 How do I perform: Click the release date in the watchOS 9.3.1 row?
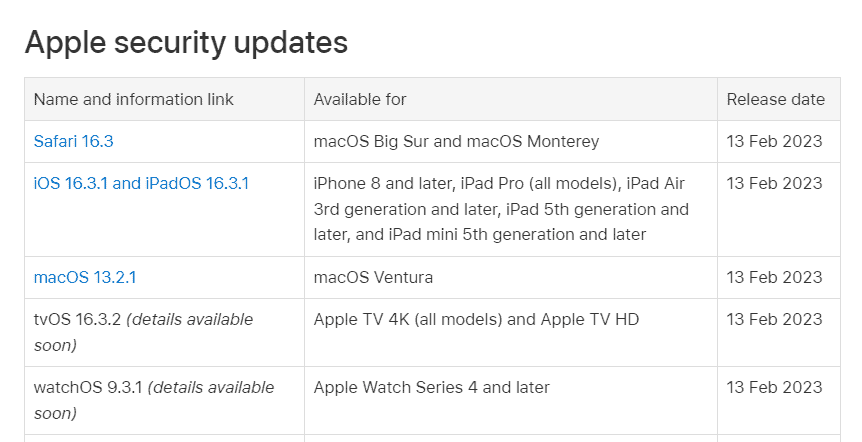click(774, 388)
